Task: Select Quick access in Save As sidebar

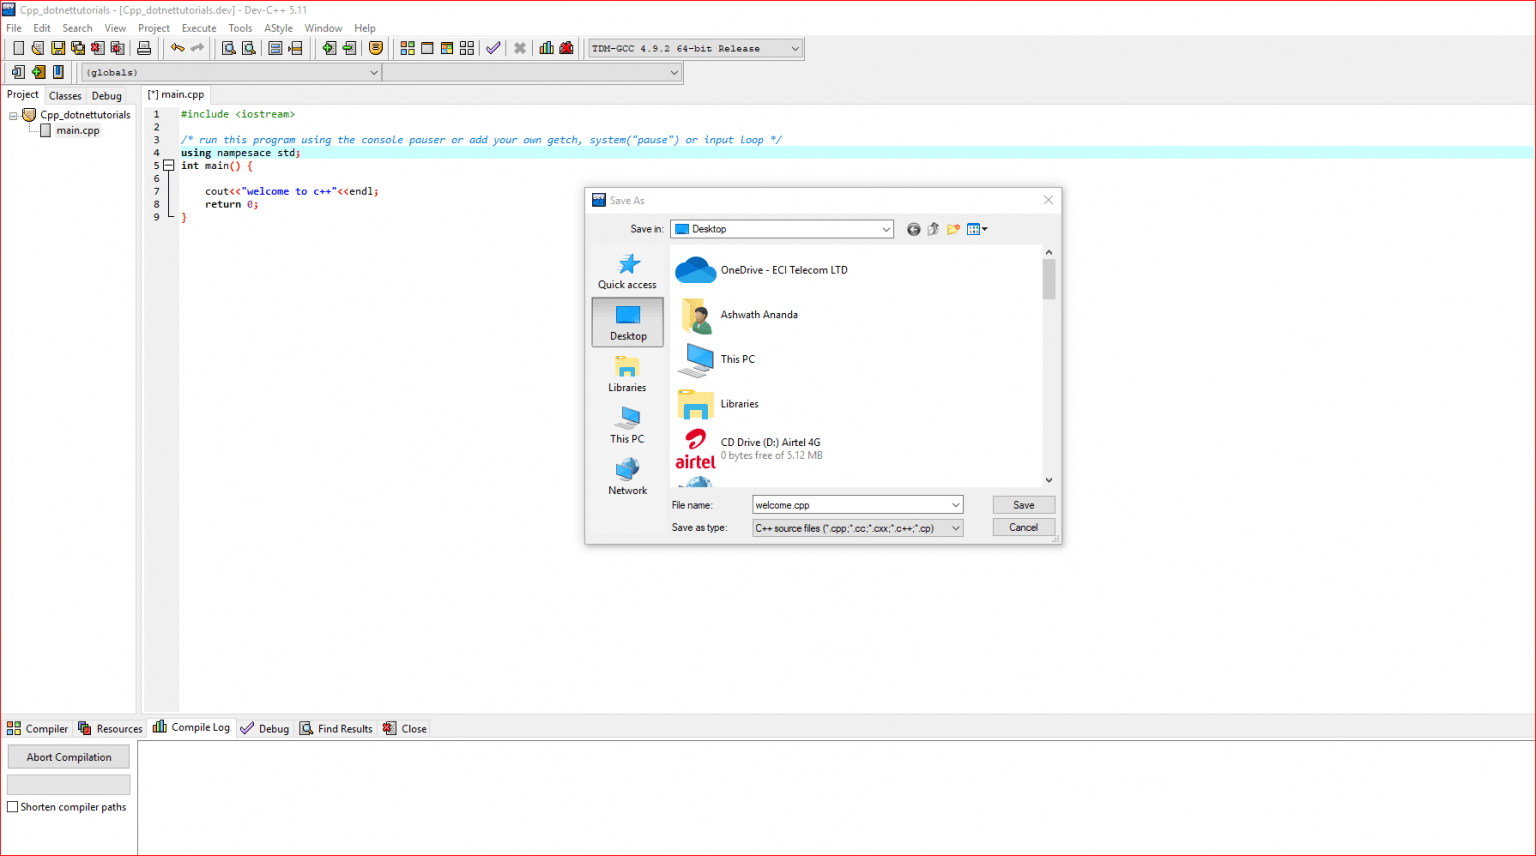Action: pyautogui.click(x=627, y=271)
